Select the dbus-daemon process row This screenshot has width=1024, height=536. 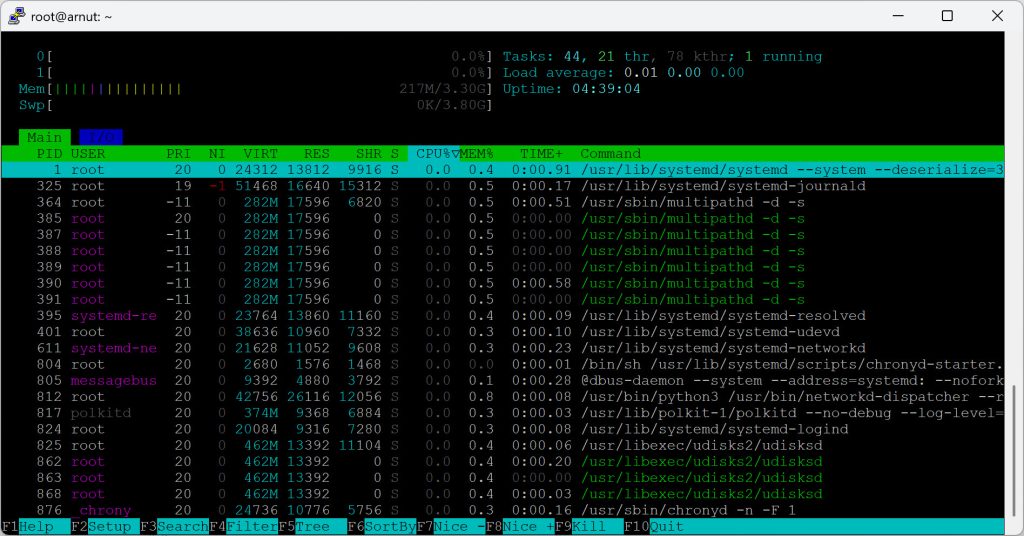click(500, 380)
